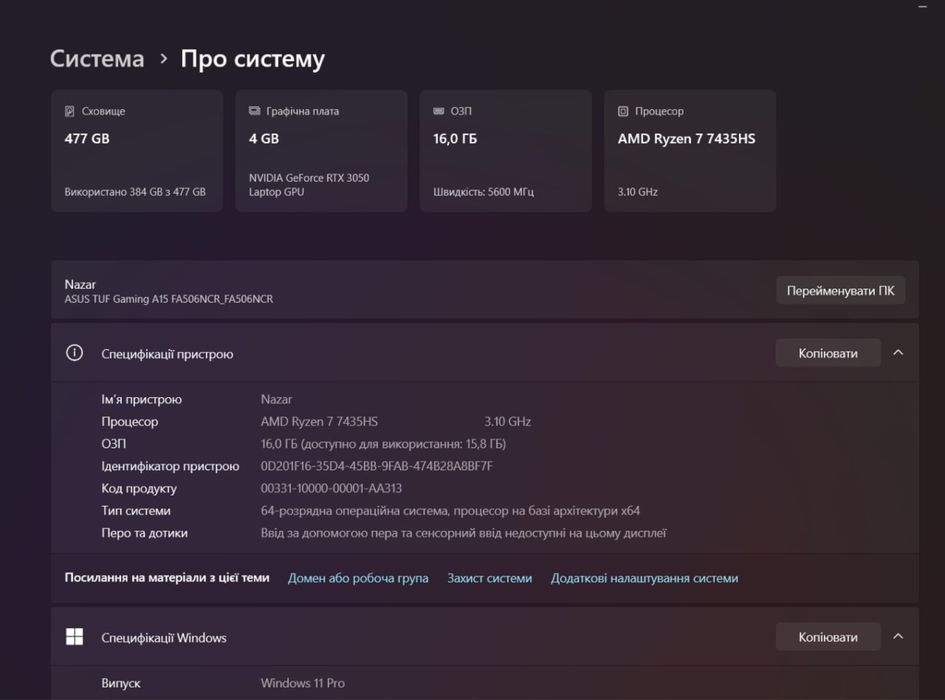Open the Домен або робоча група link
This screenshot has width=945, height=700.
coord(358,578)
